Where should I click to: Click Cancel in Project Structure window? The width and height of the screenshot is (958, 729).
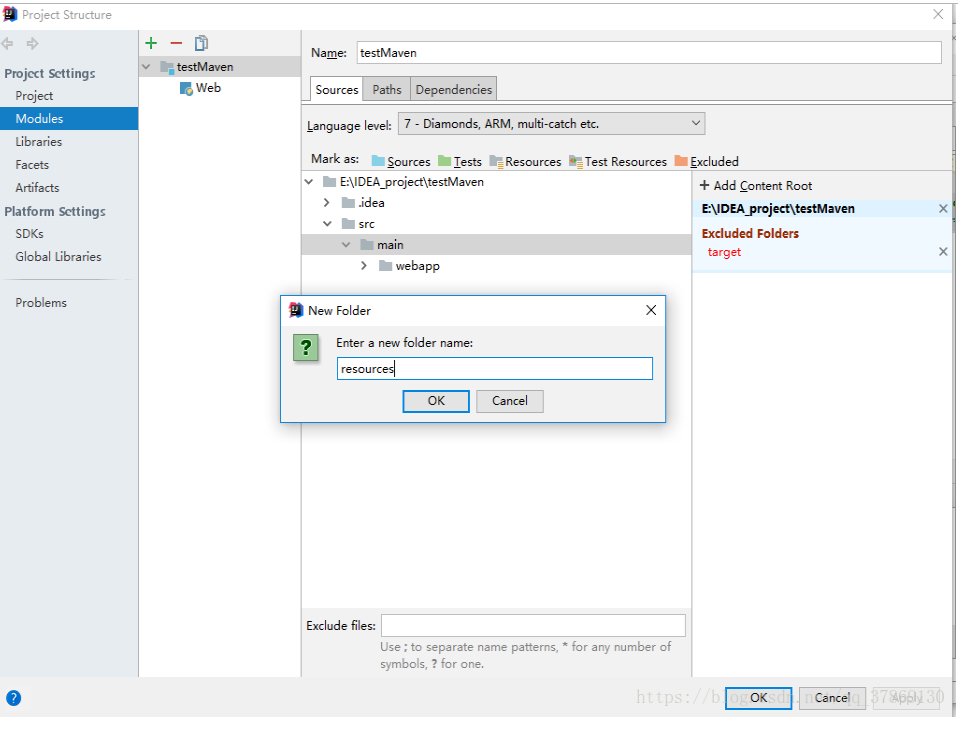[832, 698]
